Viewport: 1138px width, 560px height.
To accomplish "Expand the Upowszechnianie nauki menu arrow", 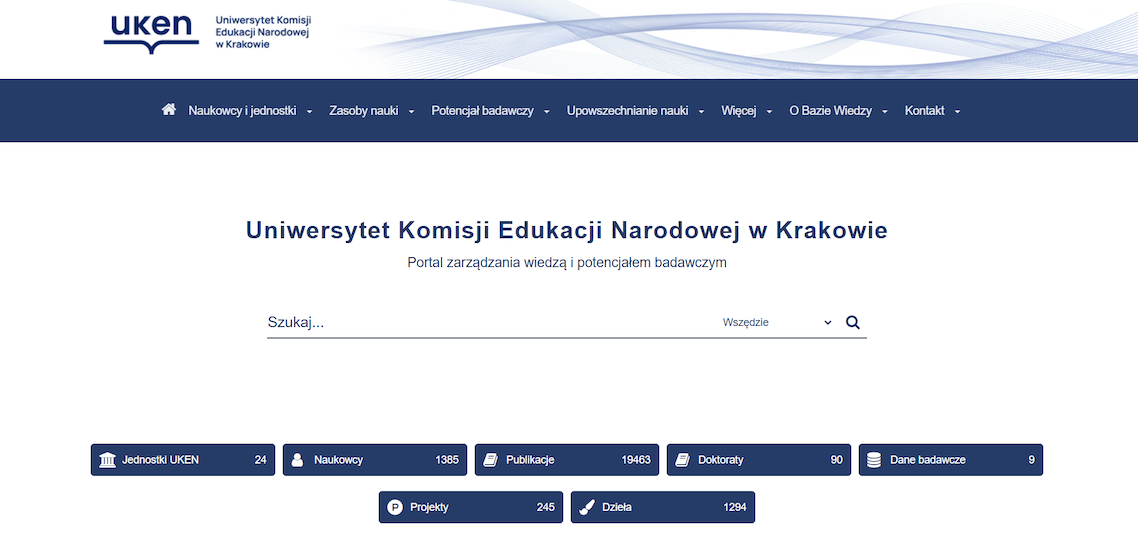I will (x=701, y=112).
